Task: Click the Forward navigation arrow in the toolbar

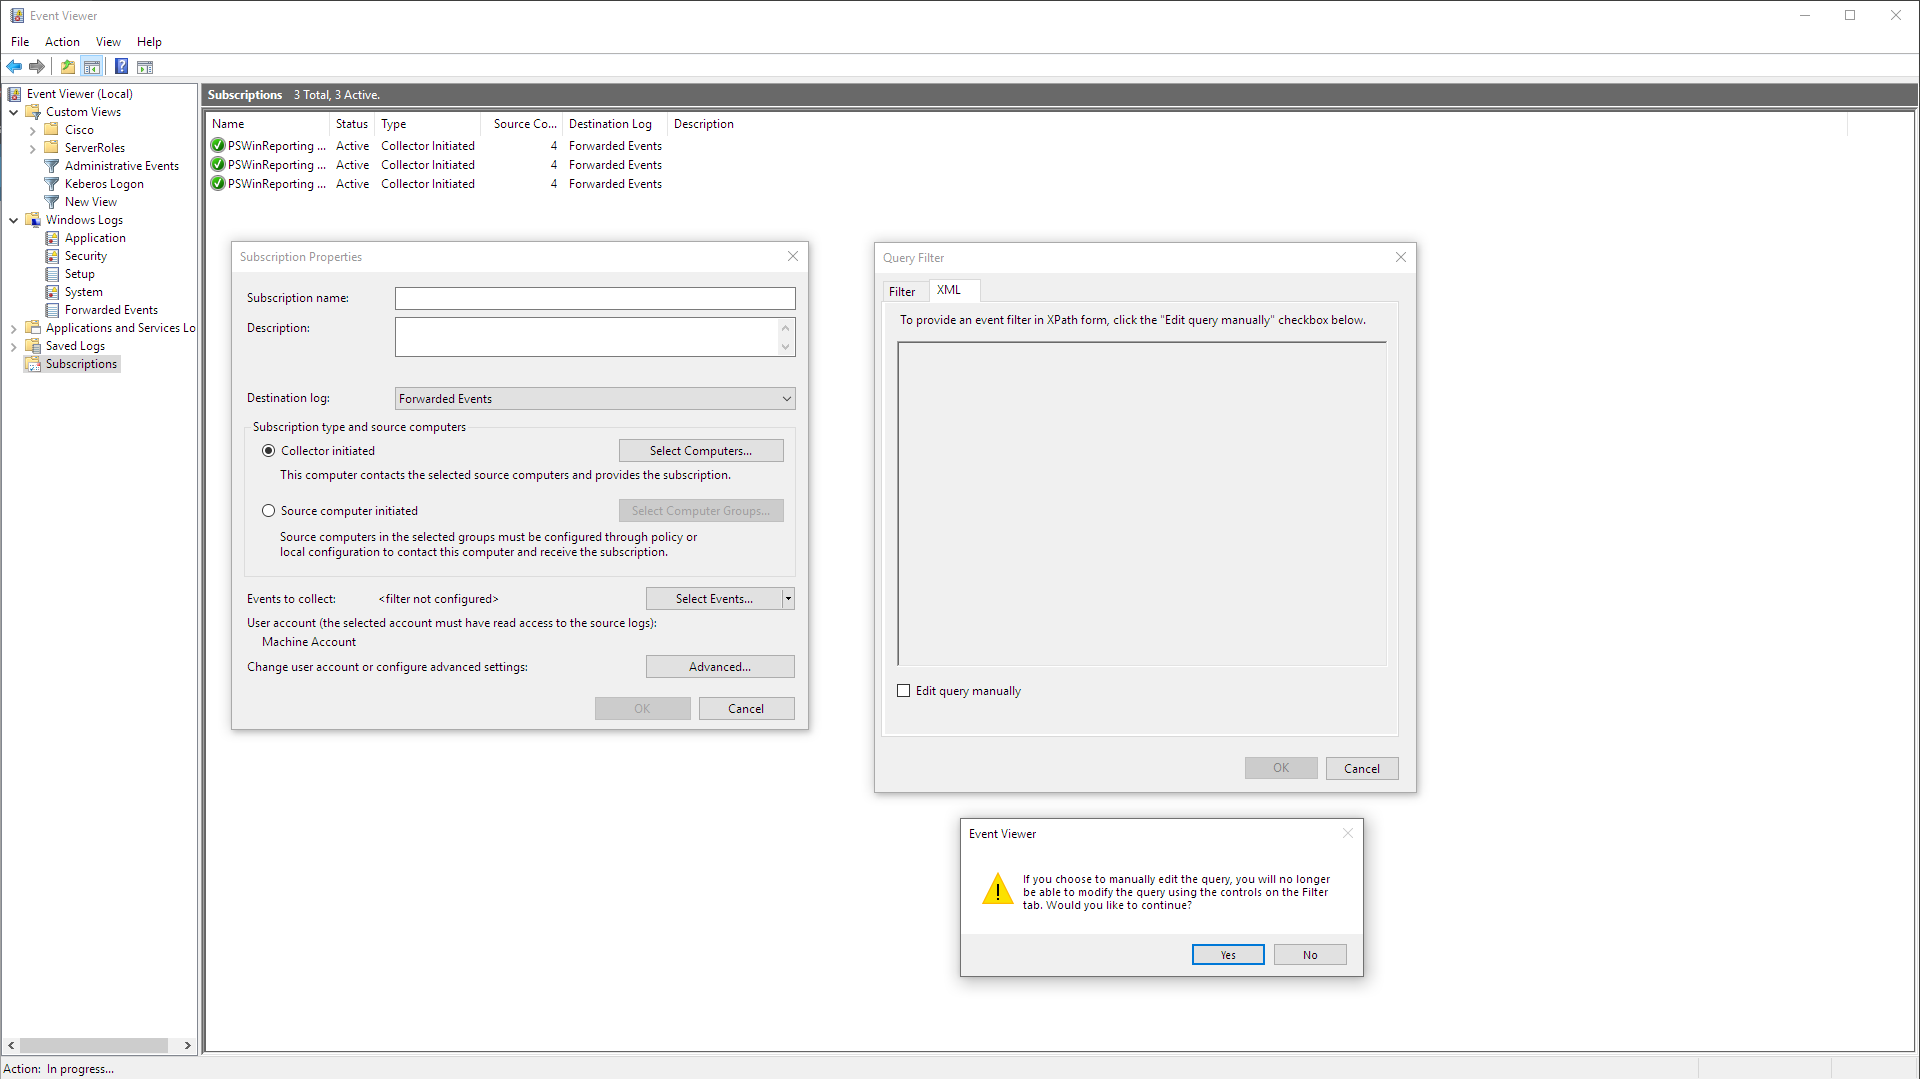Action: 37,66
